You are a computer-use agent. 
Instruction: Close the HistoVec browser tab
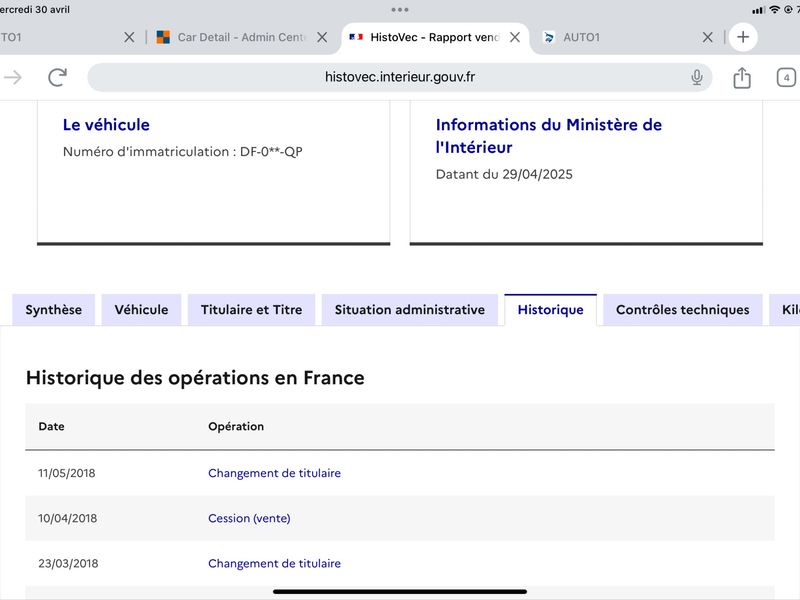click(x=514, y=37)
